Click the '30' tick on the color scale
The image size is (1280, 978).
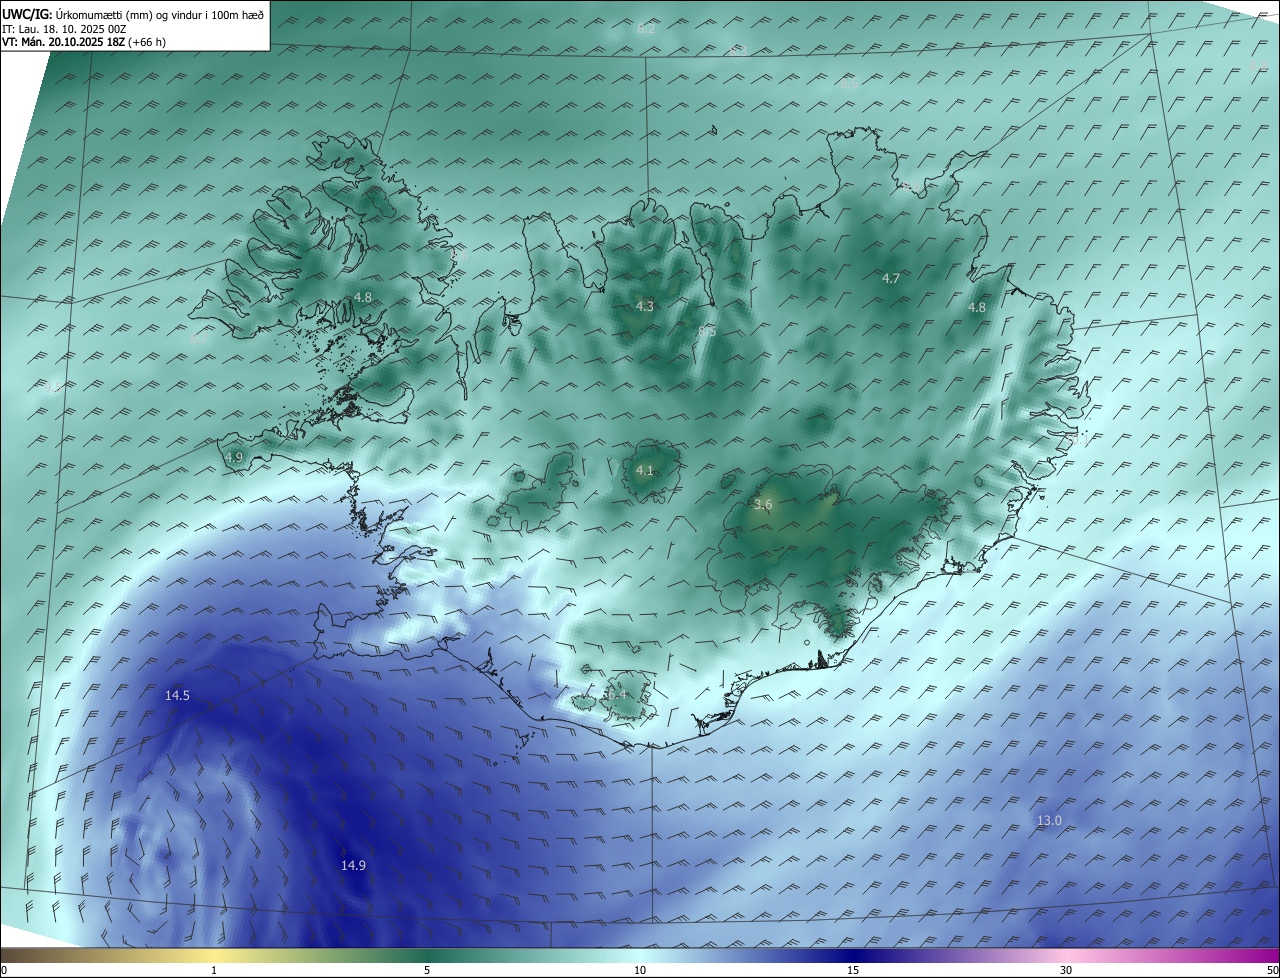(1066, 971)
